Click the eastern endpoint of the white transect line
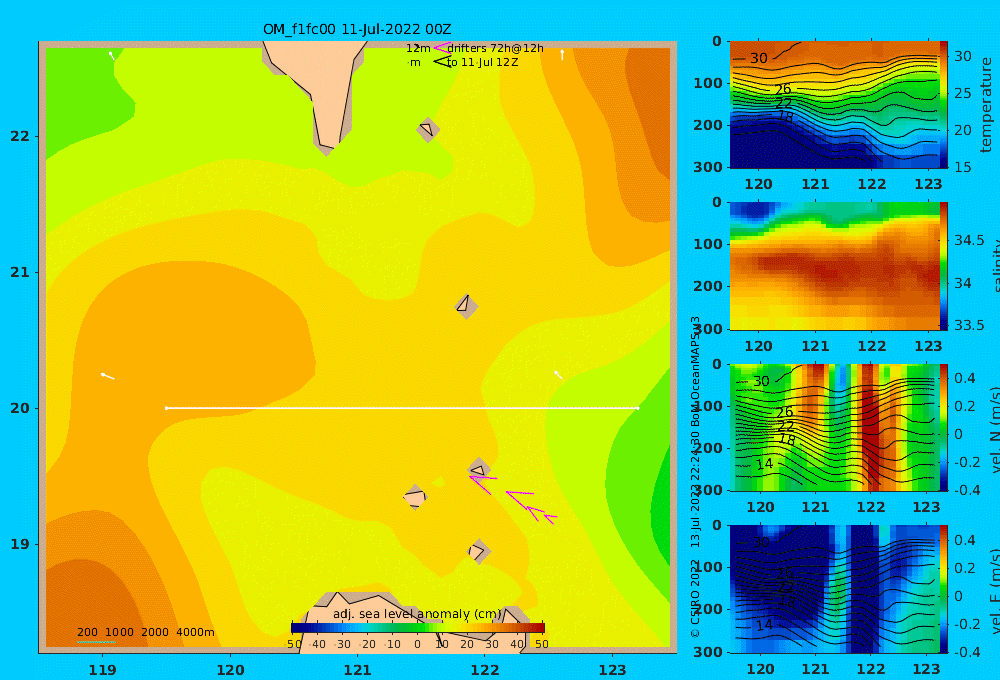The width and height of the screenshot is (1000, 680). [637, 408]
